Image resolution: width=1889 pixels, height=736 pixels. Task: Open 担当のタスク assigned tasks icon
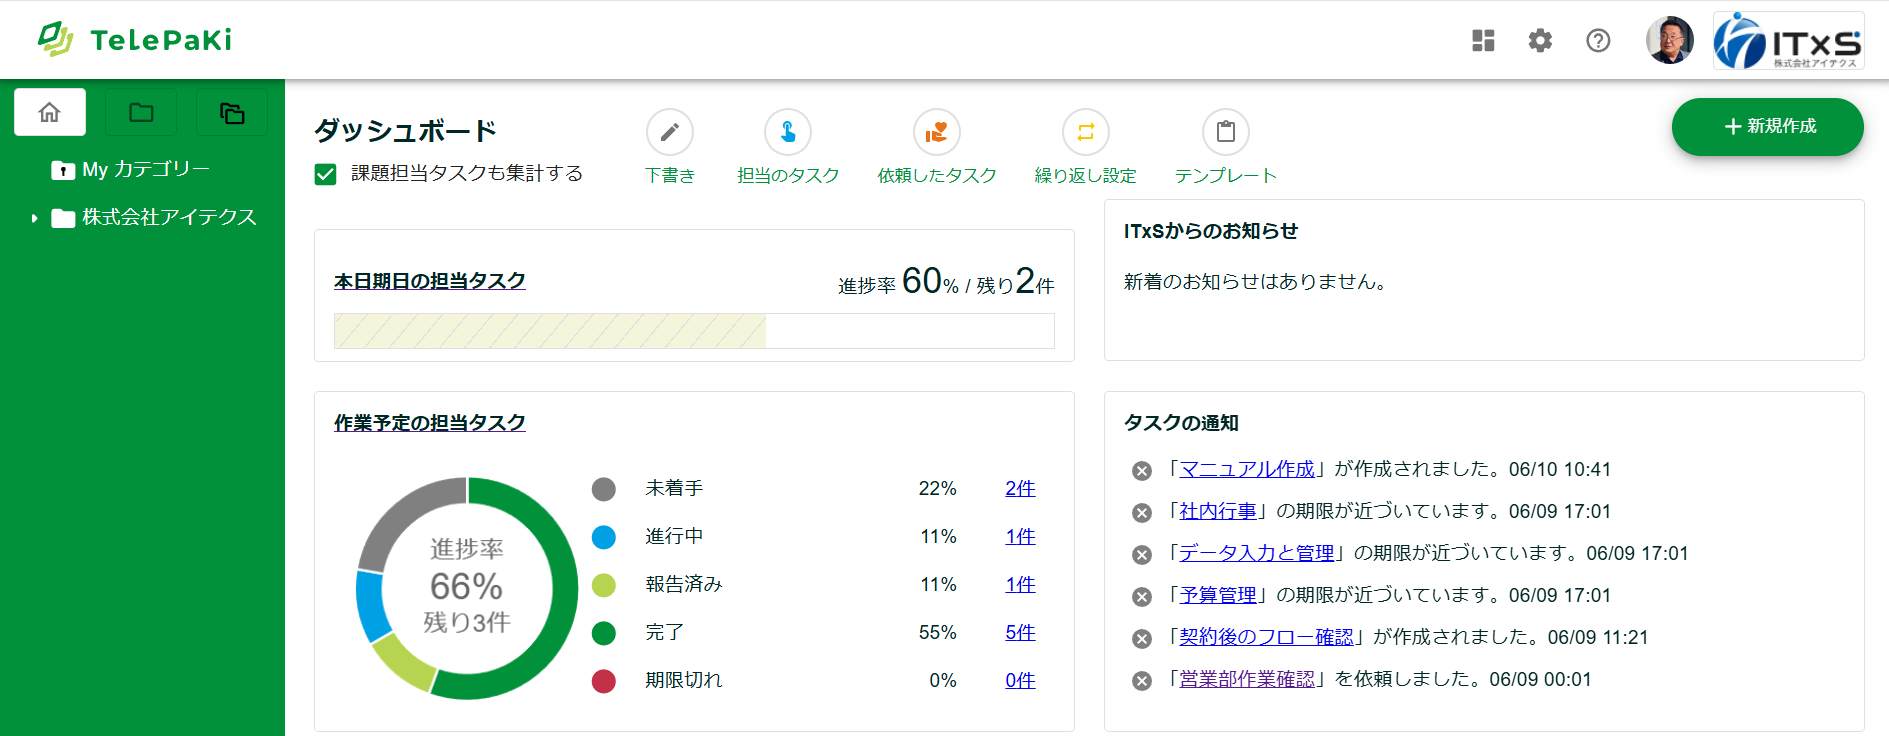787,132
